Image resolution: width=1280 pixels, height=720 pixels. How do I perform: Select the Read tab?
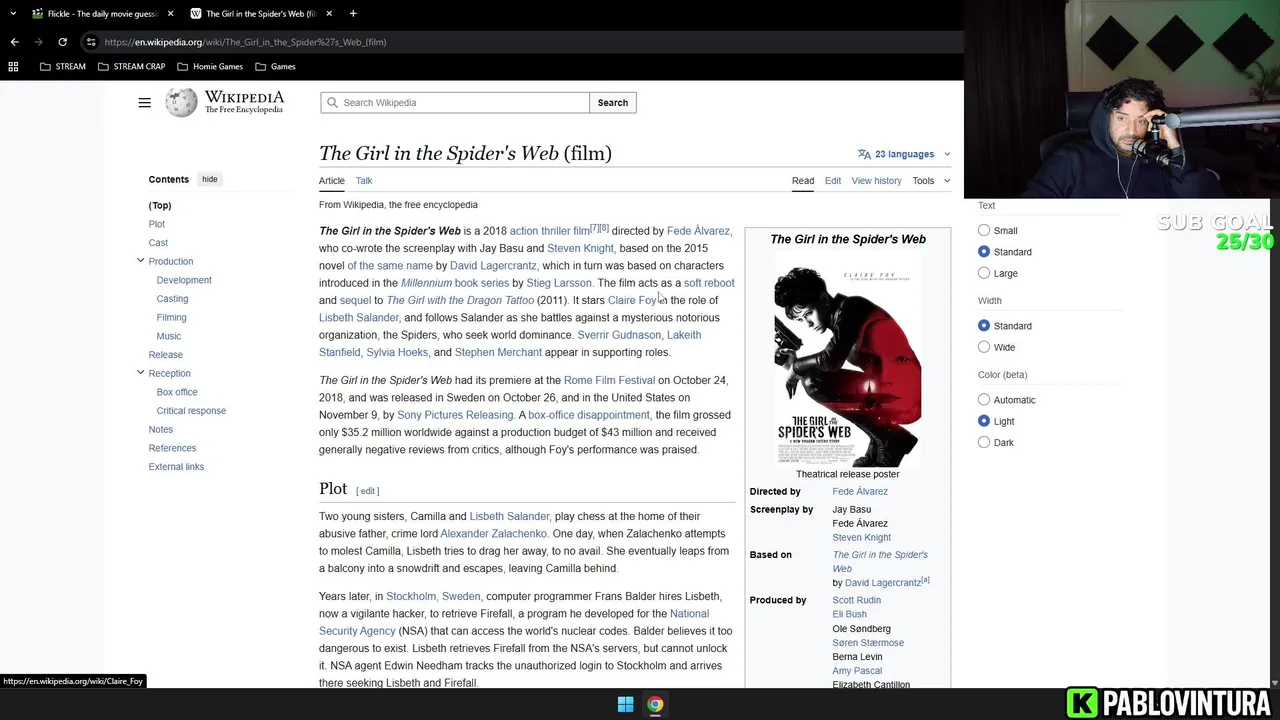click(x=803, y=181)
